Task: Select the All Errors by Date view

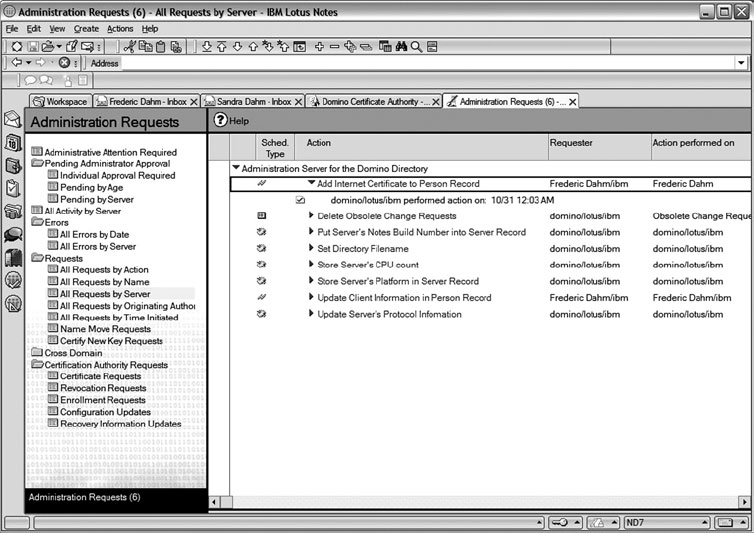Action: [x=94, y=234]
